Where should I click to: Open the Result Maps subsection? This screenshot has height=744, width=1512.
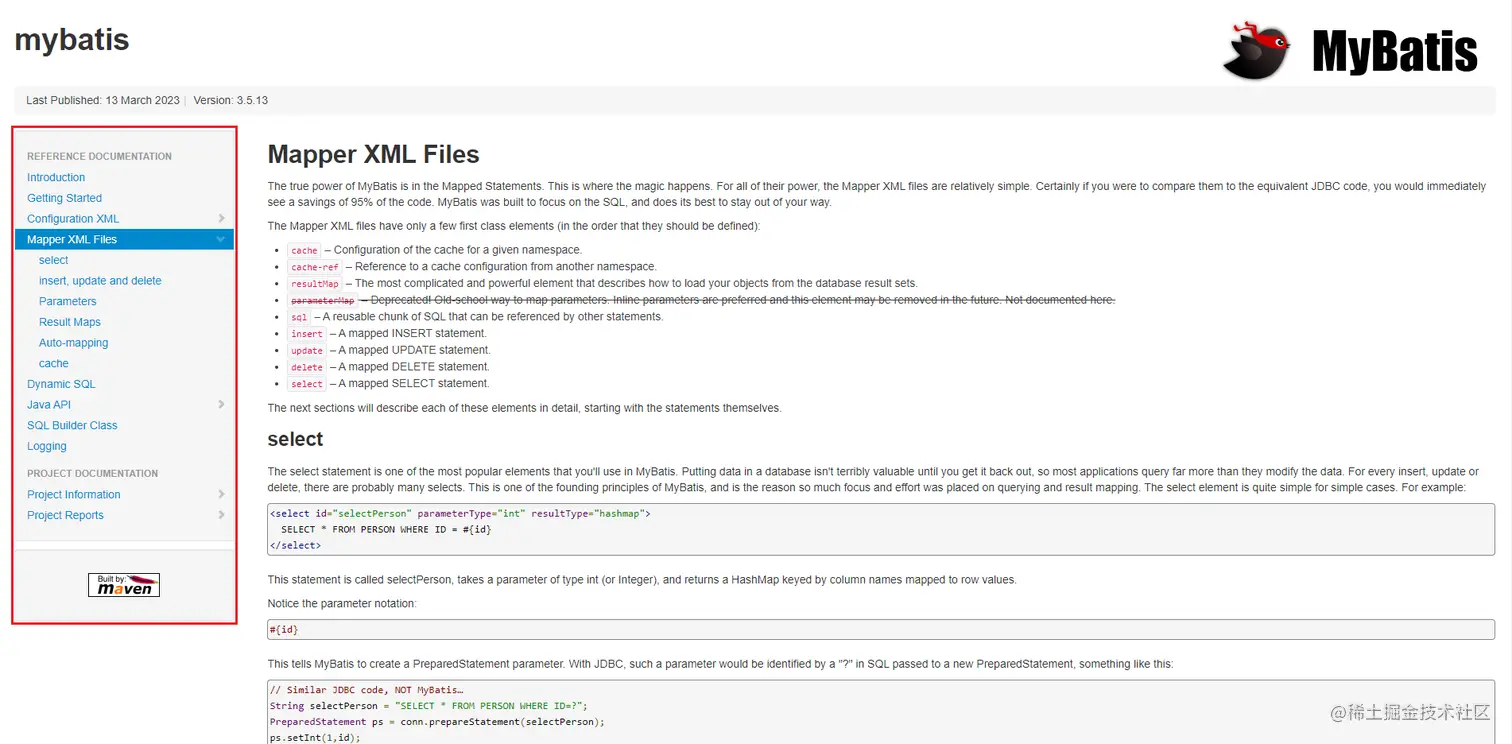tap(70, 322)
